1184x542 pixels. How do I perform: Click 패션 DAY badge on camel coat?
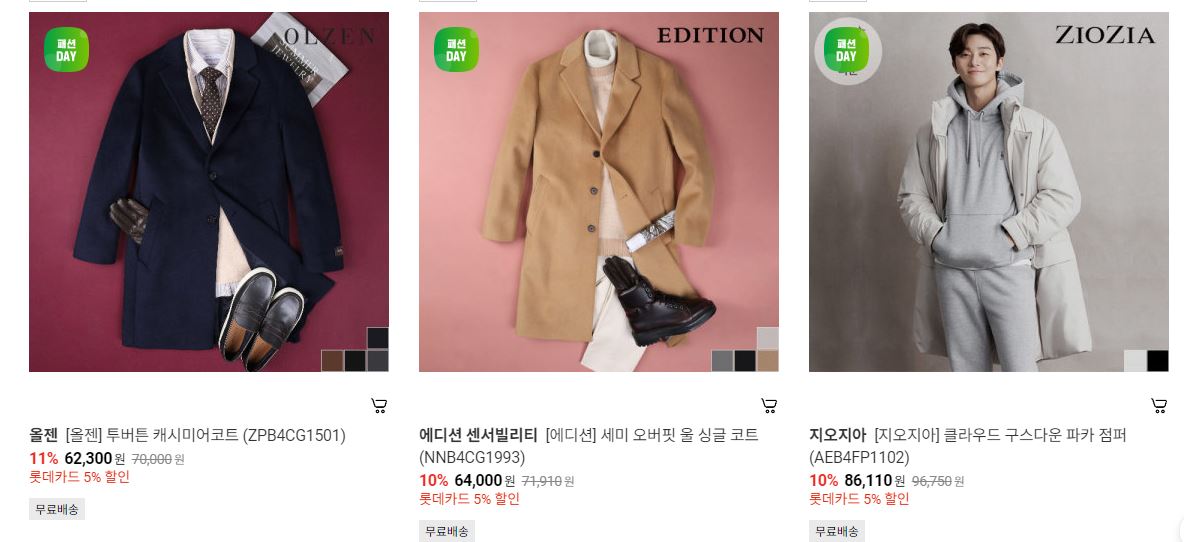point(456,50)
